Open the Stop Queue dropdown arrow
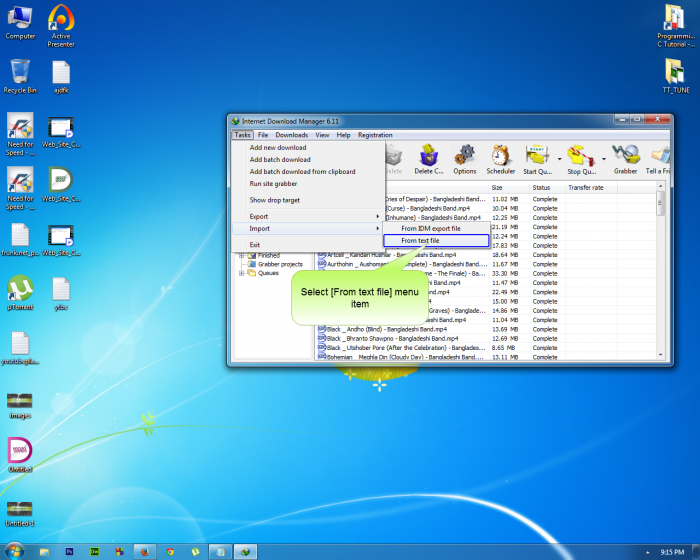This screenshot has width=700, height=560. 603,158
